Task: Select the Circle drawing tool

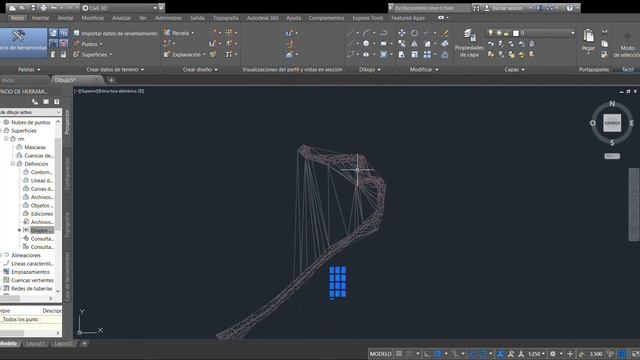Action: click(366, 44)
